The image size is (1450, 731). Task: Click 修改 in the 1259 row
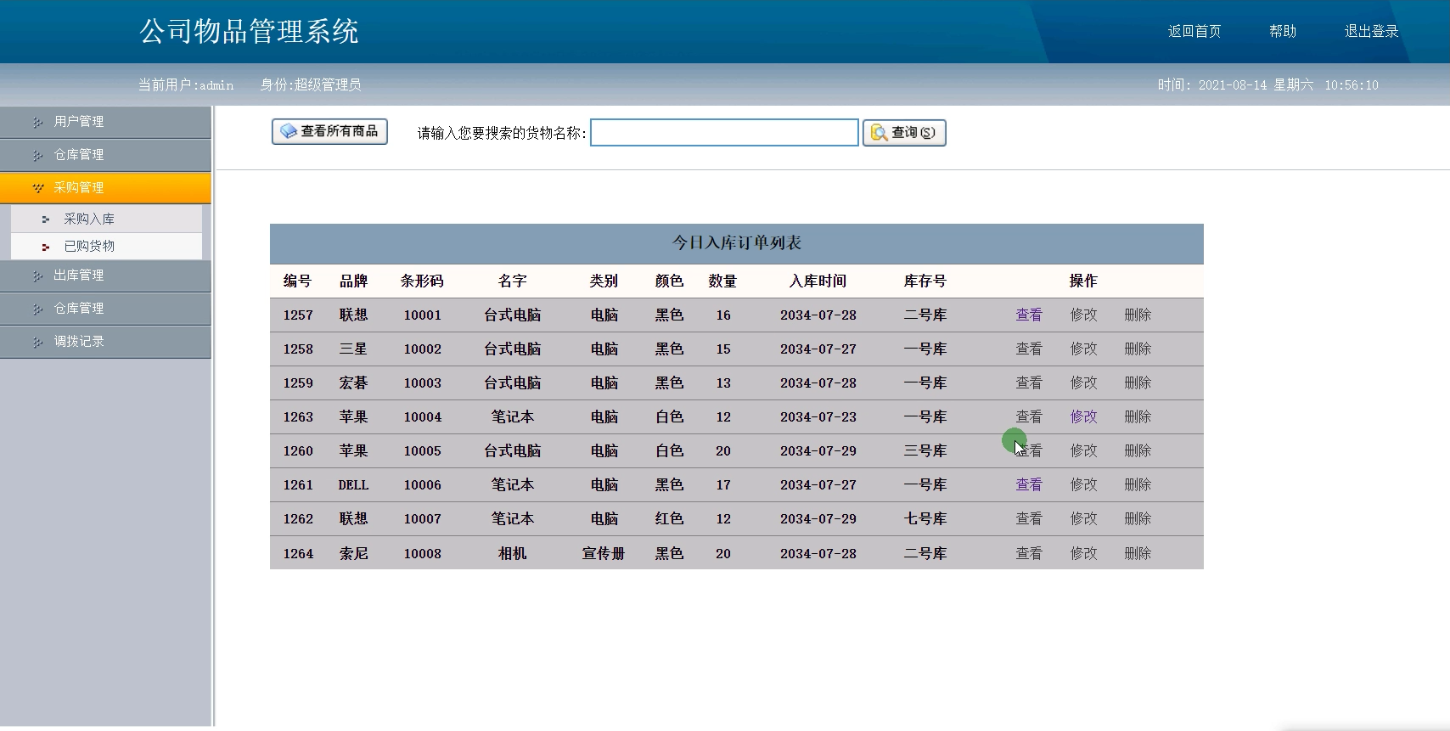pos(1083,383)
